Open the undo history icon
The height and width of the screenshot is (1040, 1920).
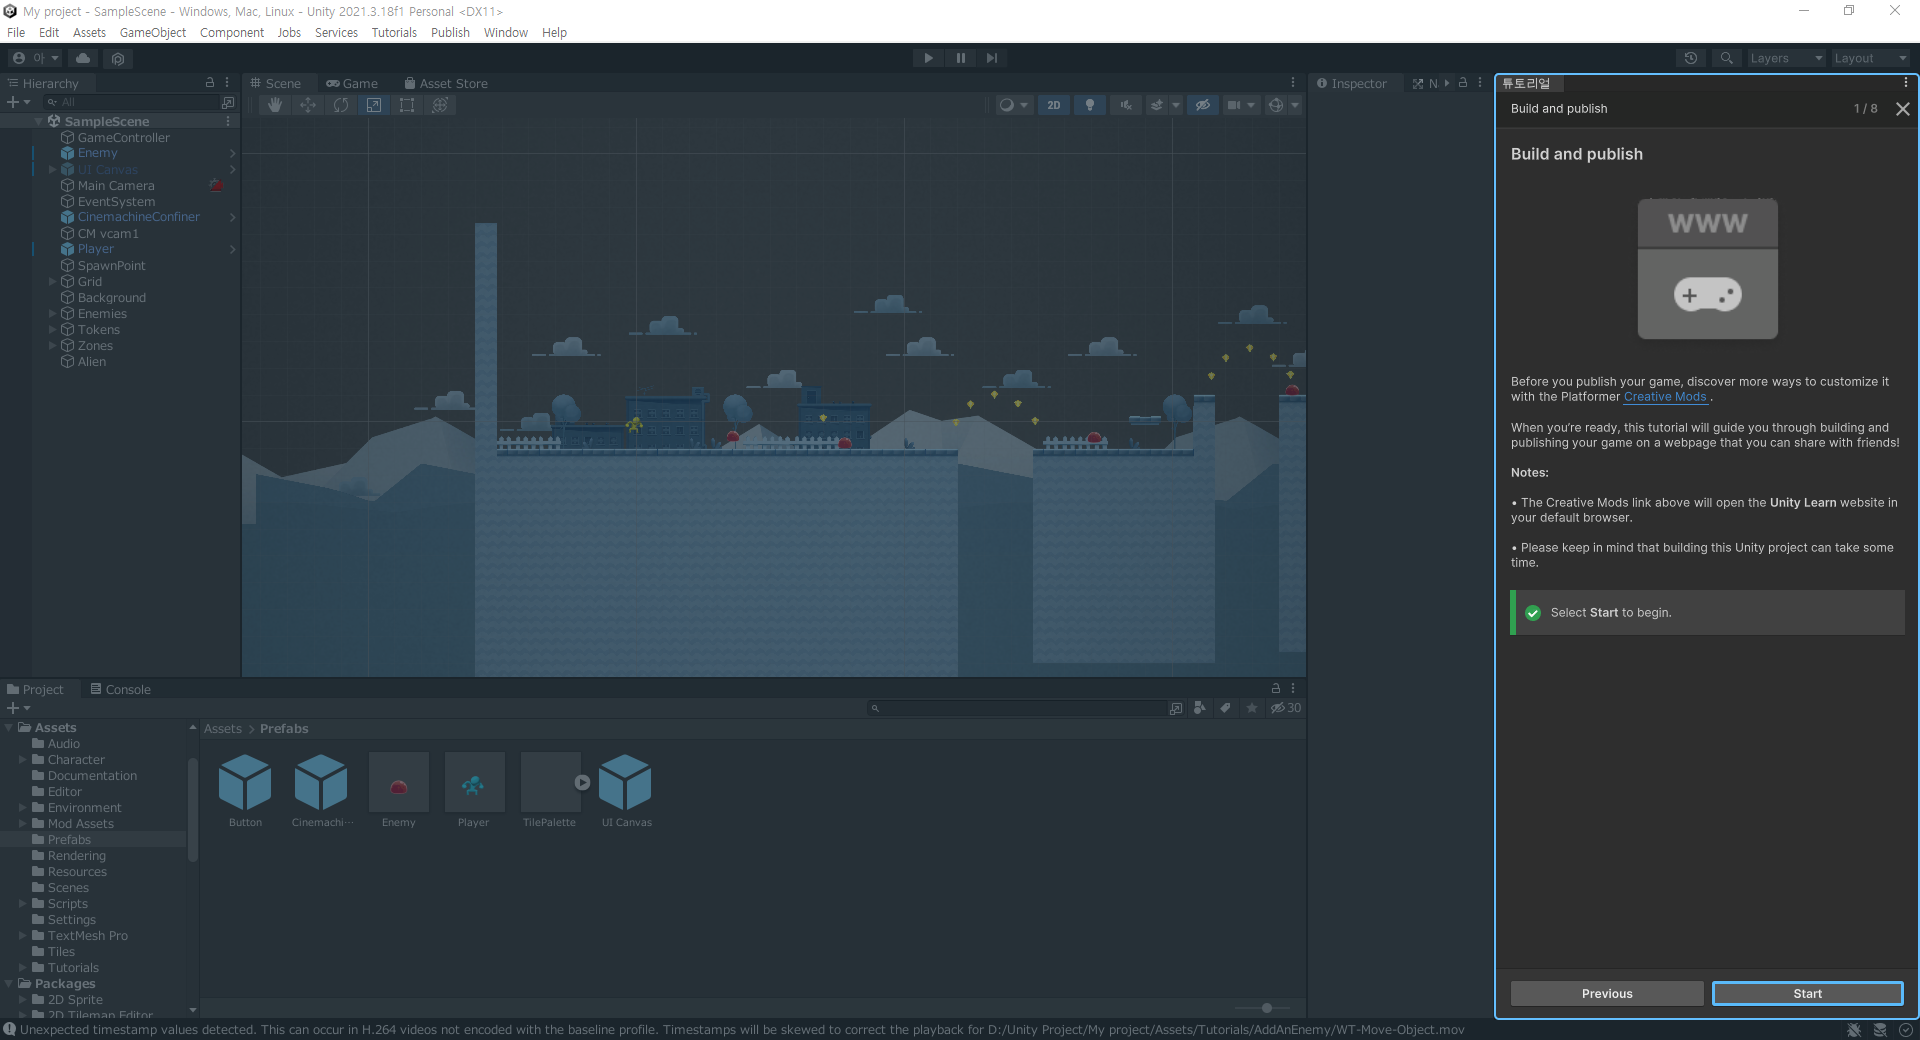click(x=1691, y=58)
